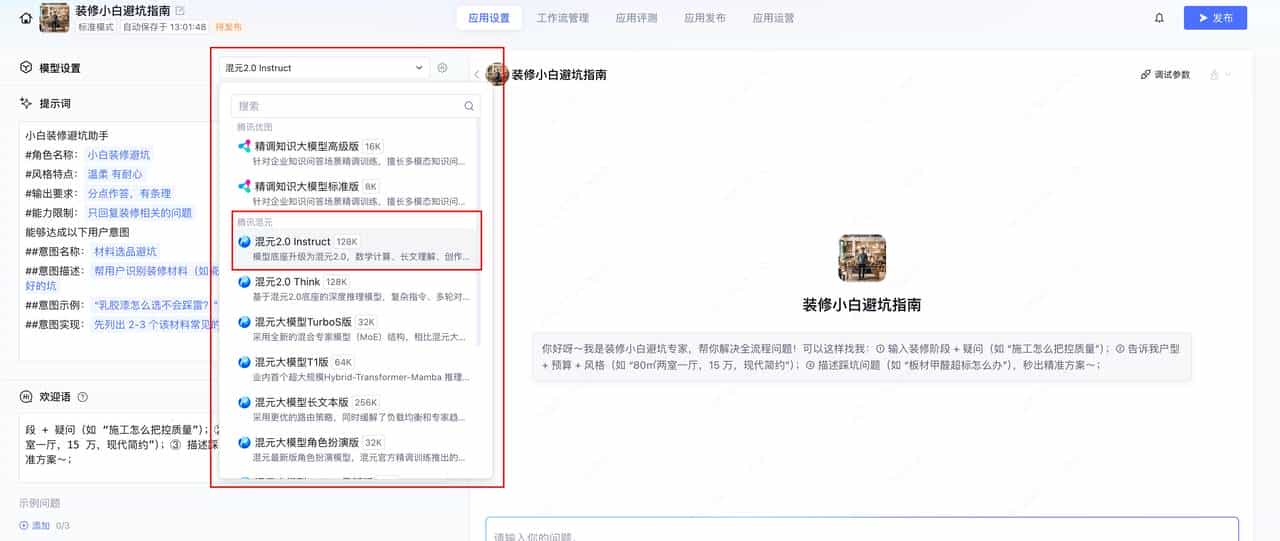Click the 只回复装修相关的问题 limit tag

(139, 213)
